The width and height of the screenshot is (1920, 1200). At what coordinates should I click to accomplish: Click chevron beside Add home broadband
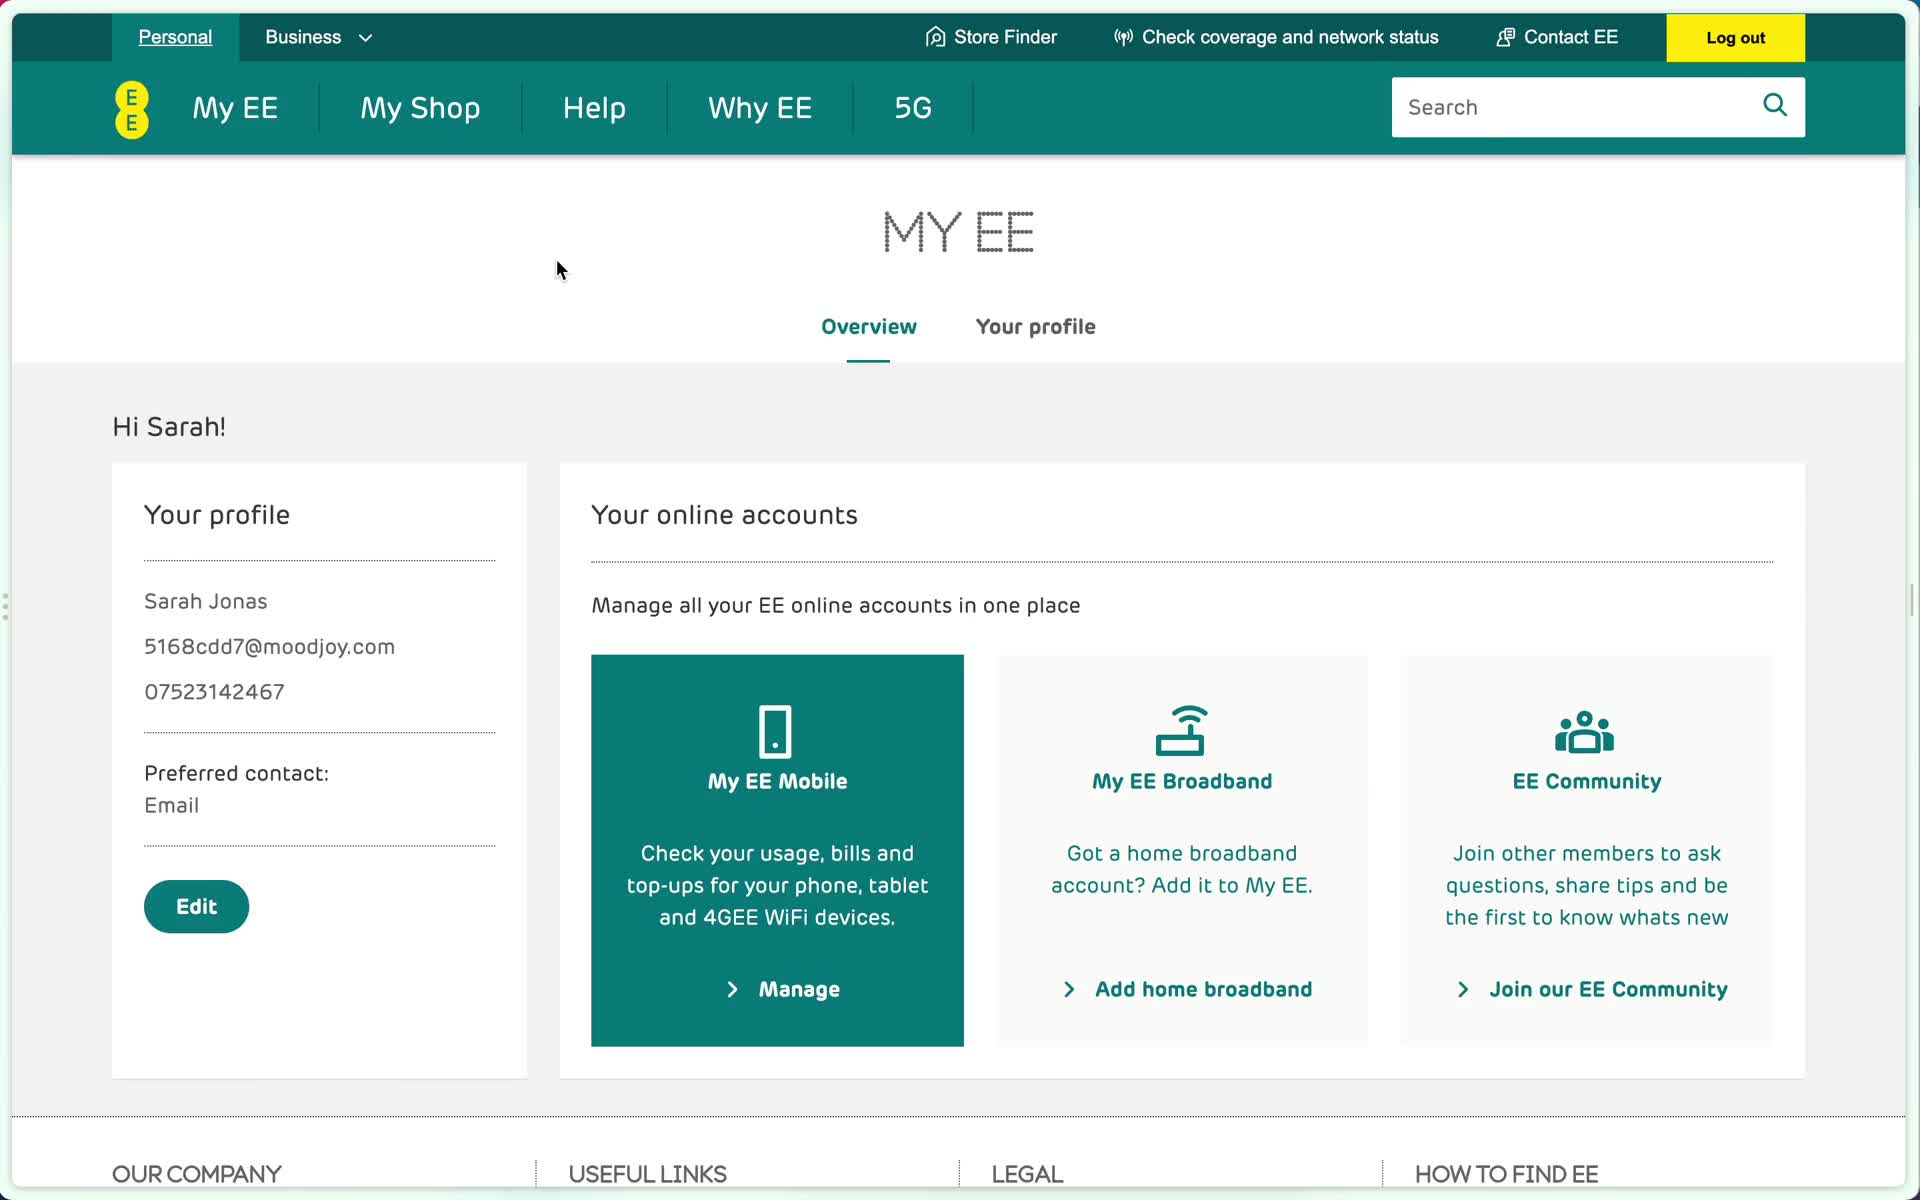[1069, 989]
